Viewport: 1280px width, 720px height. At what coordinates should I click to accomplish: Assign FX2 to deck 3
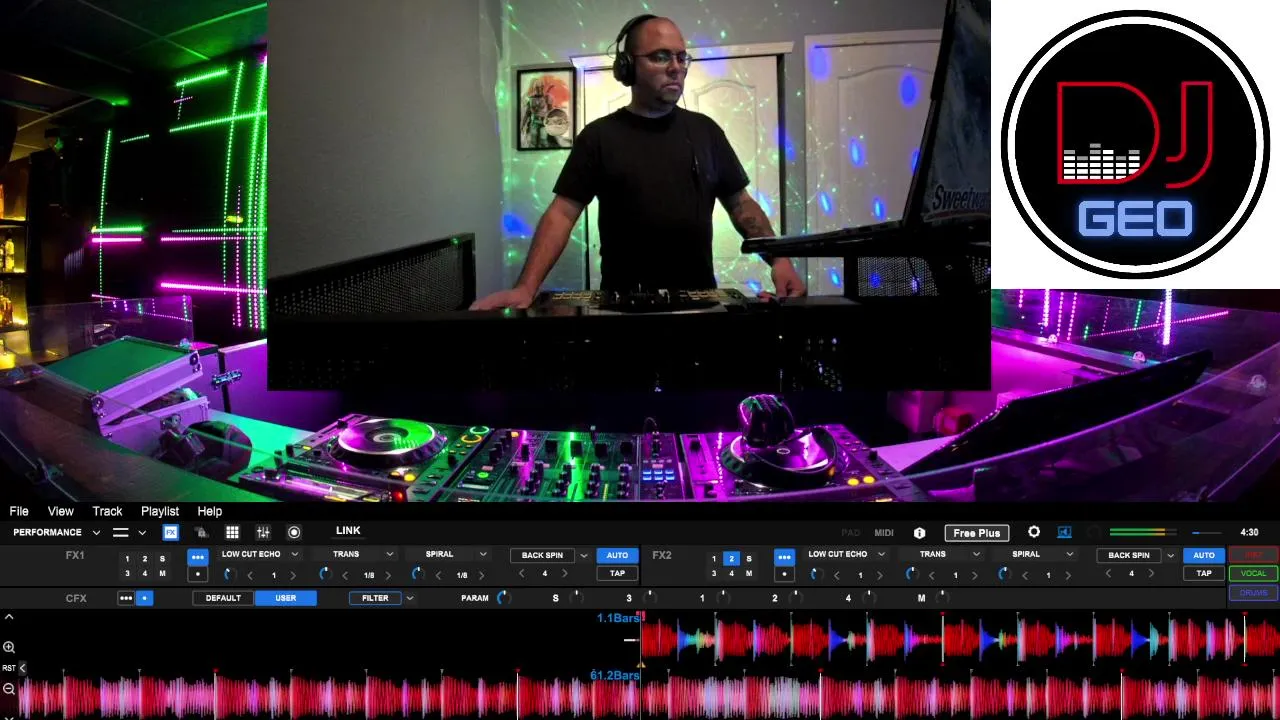pyautogui.click(x=714, y=574)
